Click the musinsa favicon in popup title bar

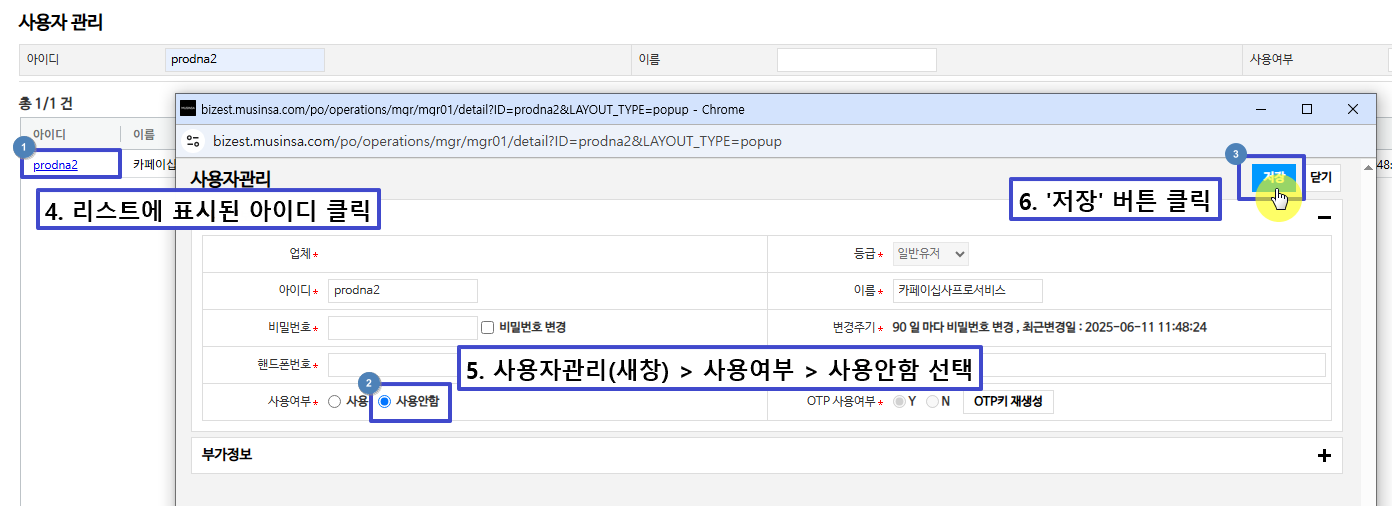tap(188, 109)
